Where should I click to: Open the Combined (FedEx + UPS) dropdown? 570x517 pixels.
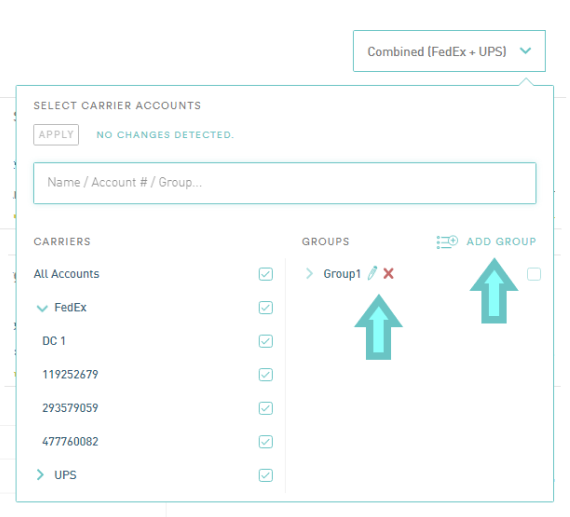click(449, 51)
